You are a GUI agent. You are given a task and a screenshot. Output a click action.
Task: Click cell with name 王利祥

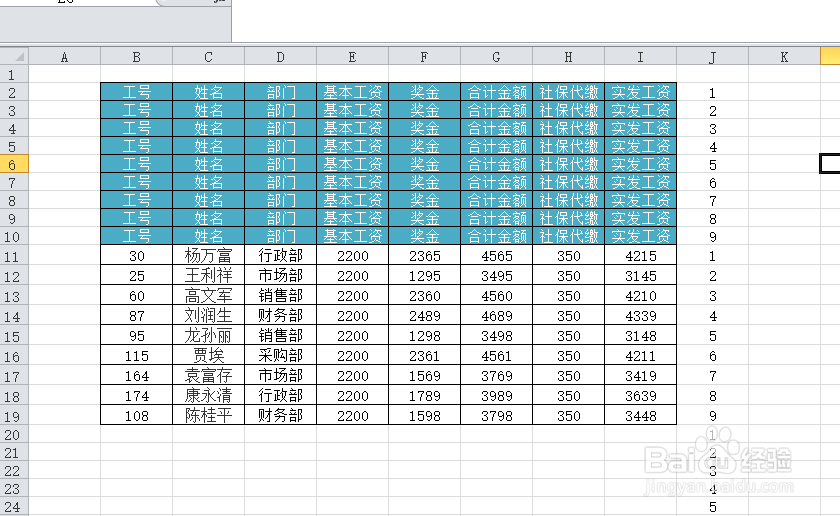click(x=208, y=275)
